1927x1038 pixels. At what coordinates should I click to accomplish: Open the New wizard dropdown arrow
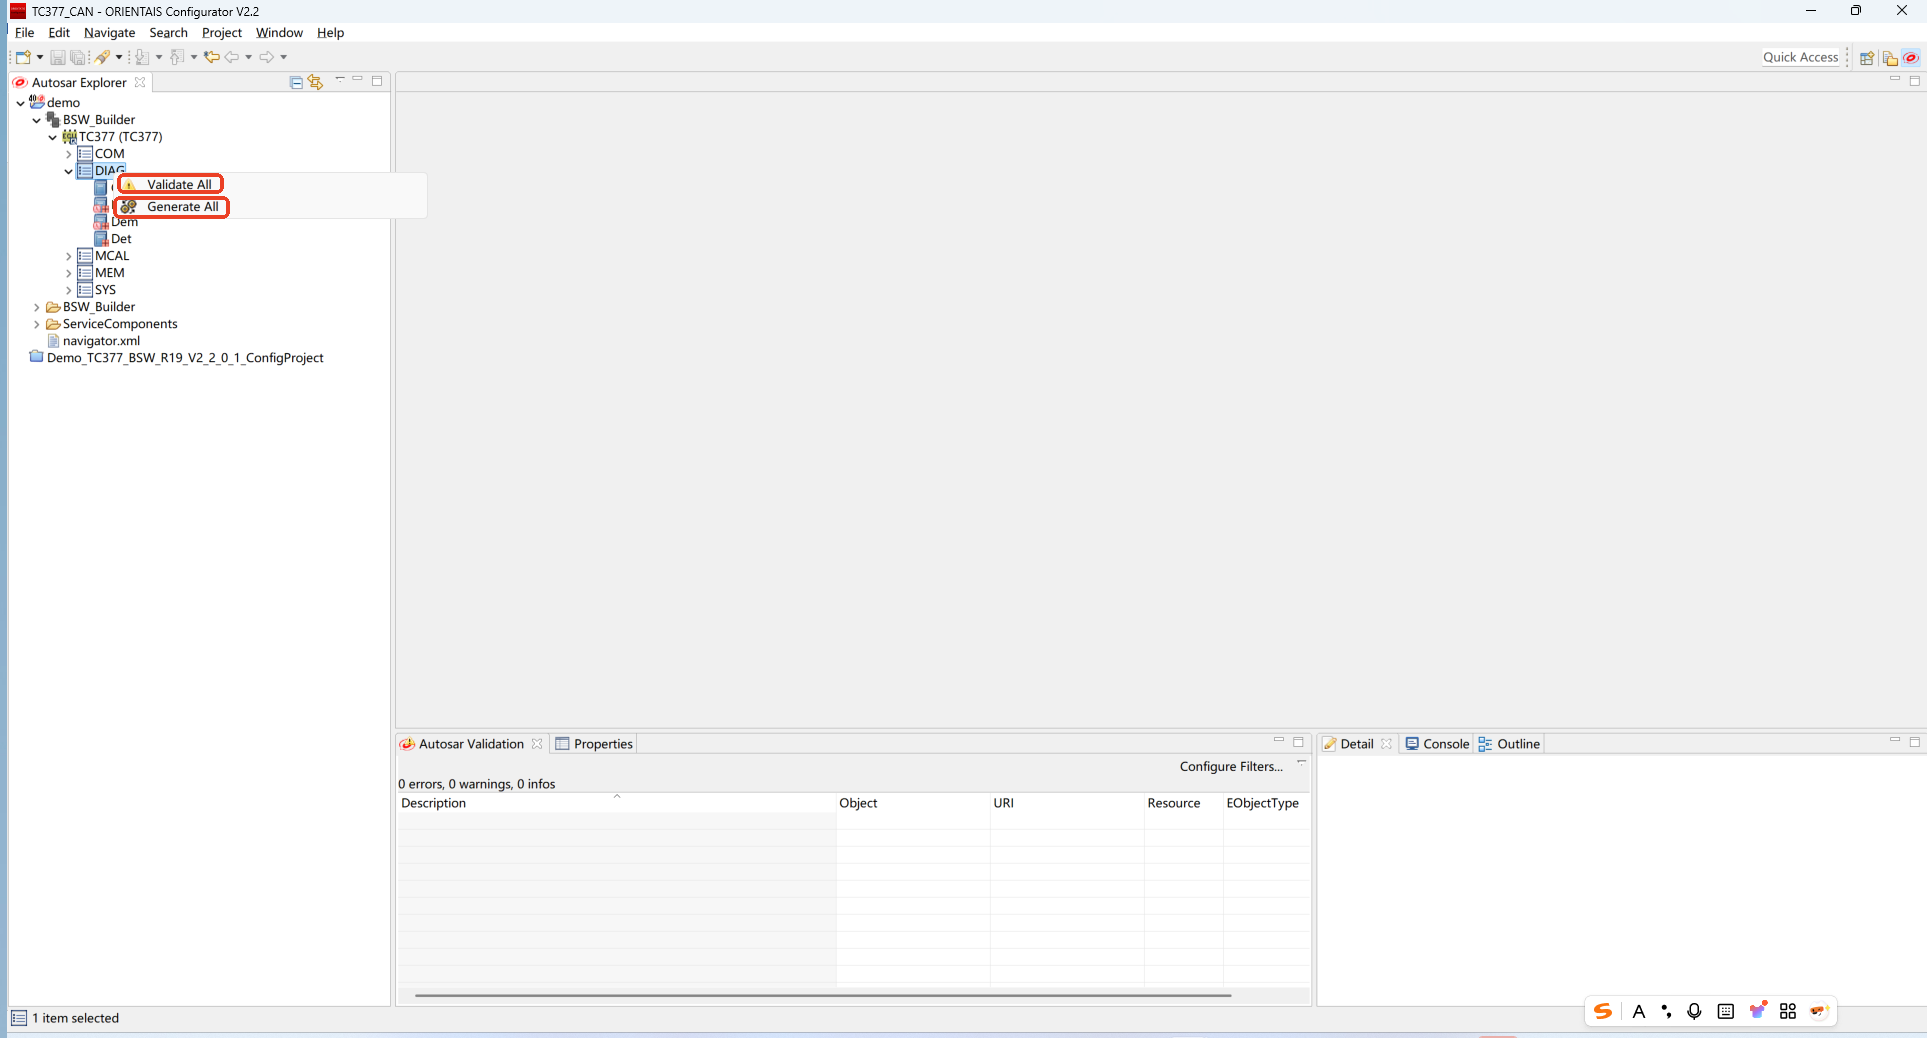coord(40,57)
